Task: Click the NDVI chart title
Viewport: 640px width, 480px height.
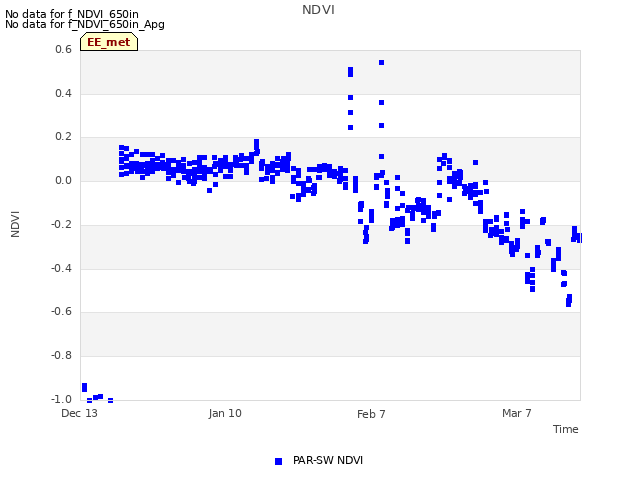Action: pos(318,9)
